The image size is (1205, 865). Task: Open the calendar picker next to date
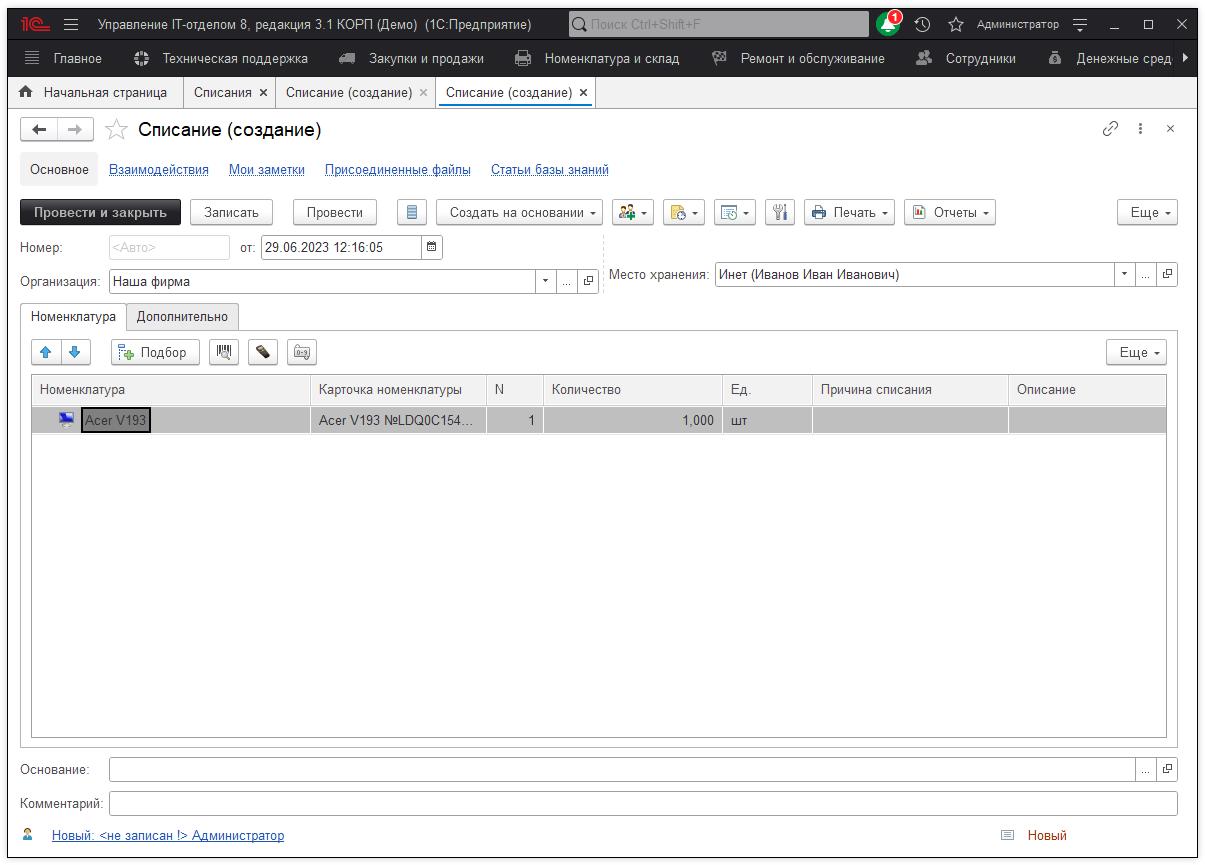tap(431, 247)
